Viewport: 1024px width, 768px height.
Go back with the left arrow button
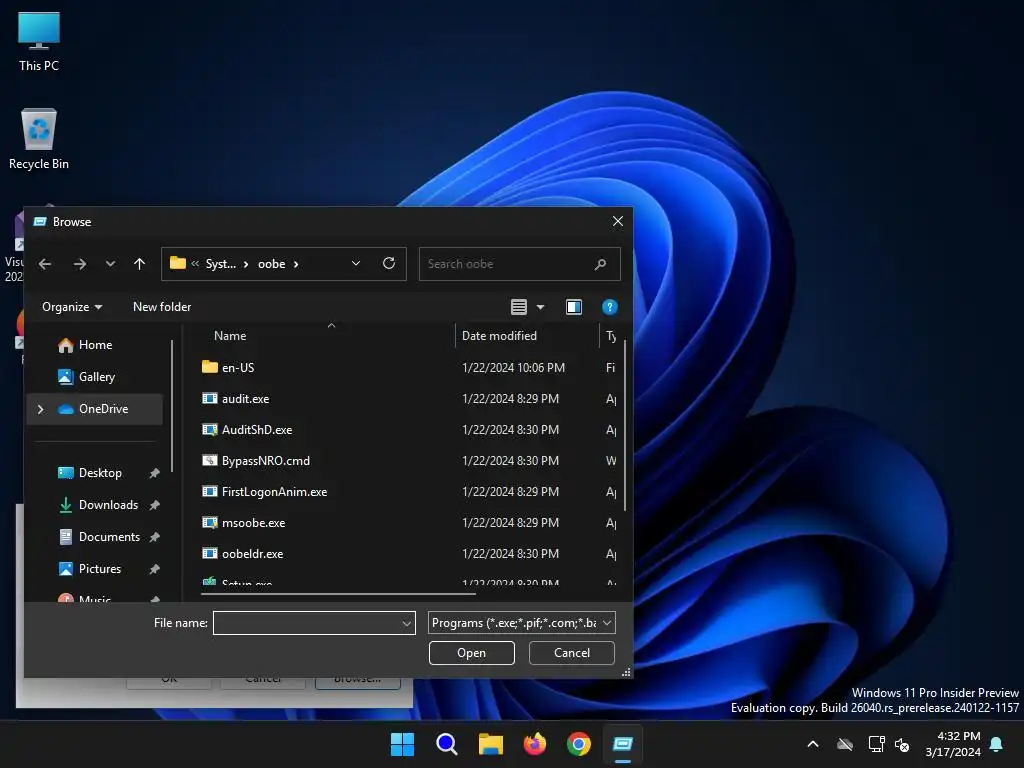click(45, 264)
